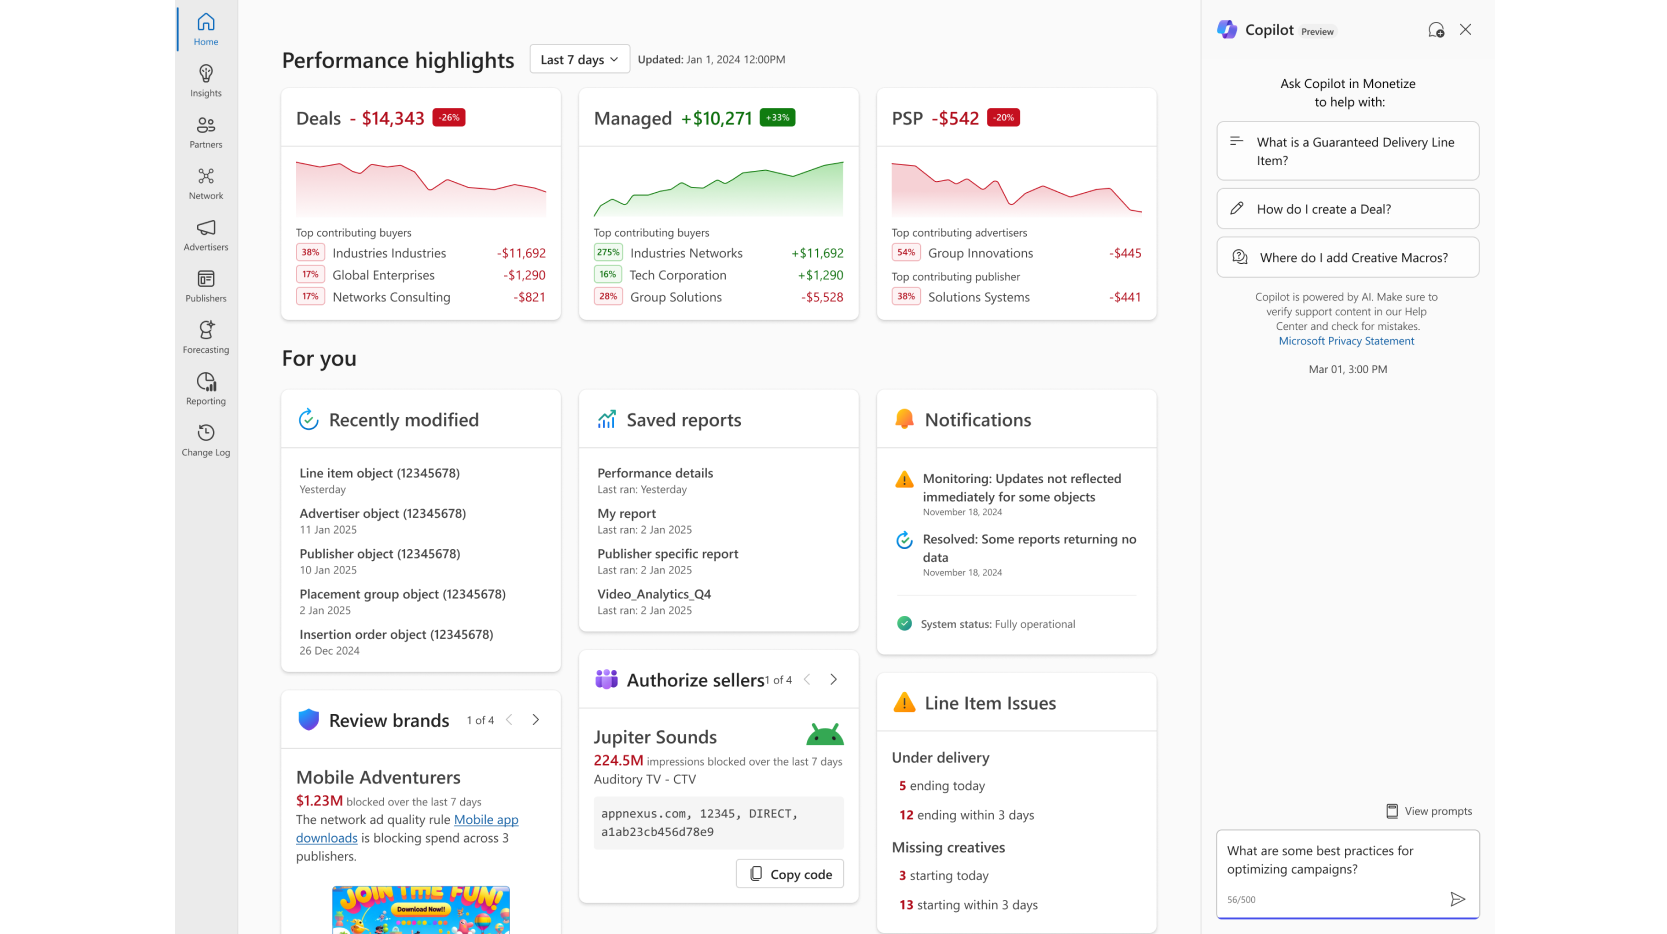The width and height of the screenshot is (1667, 934).
Task: Open Insights from the sidebar
Action: point(206,81)
